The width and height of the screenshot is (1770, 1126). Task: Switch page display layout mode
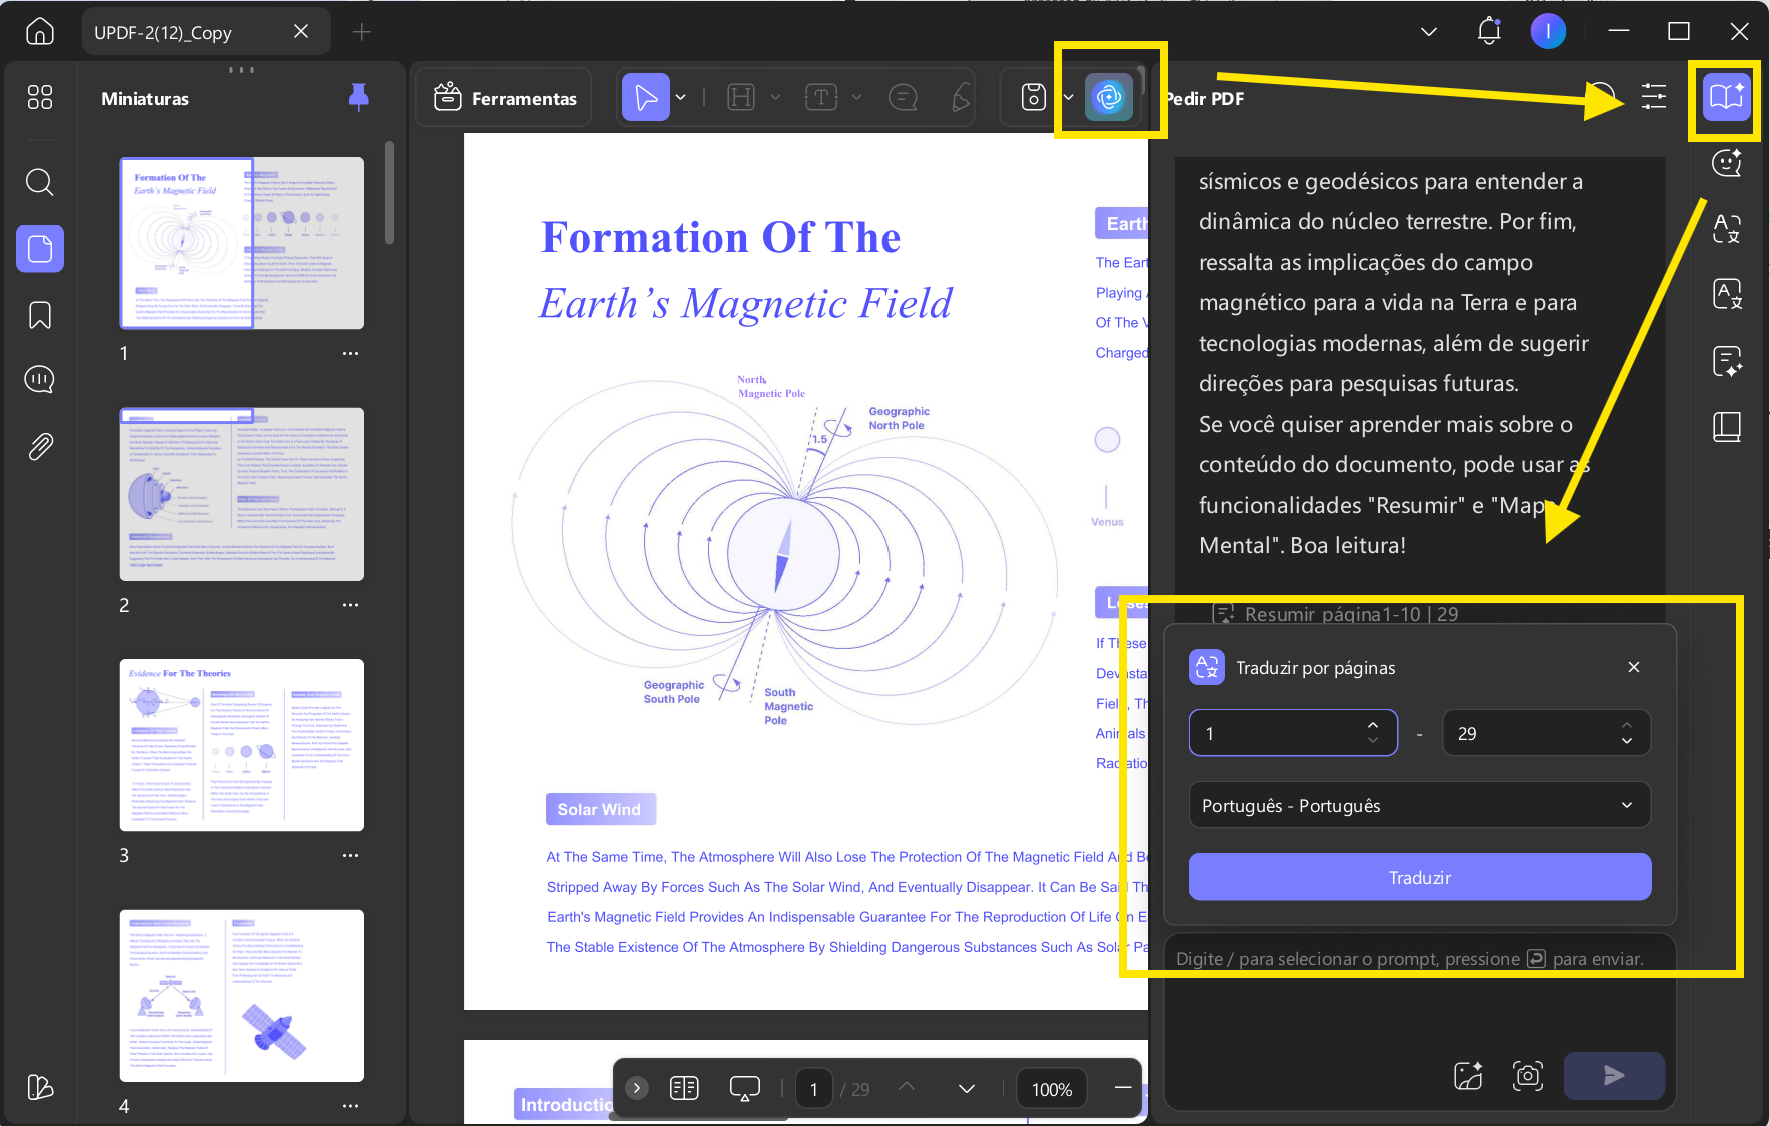coord(684,1088)
